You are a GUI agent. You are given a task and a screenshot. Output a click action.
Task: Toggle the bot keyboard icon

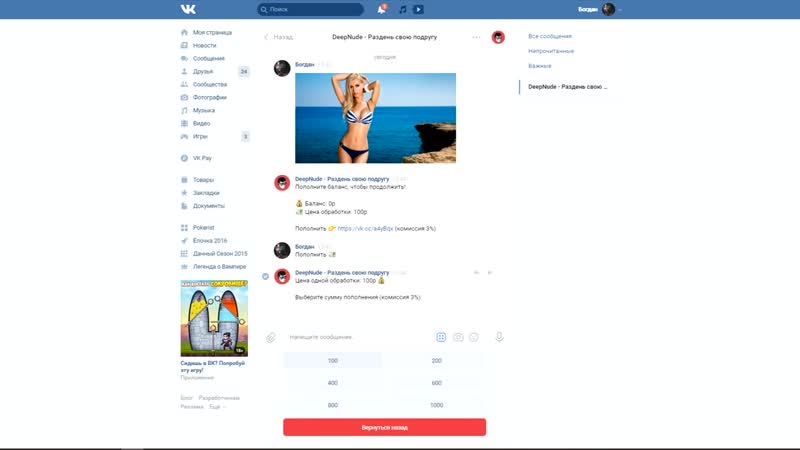pyautogui.click(x=441, y=337)
